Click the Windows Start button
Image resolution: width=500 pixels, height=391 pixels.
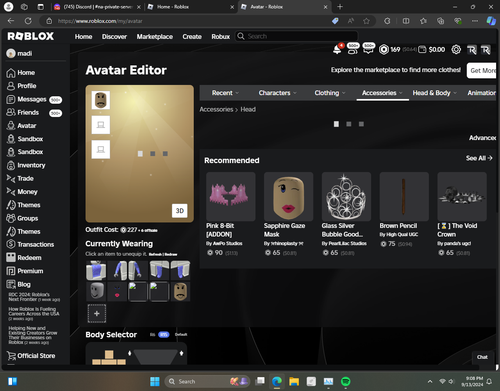pos(155,381)
